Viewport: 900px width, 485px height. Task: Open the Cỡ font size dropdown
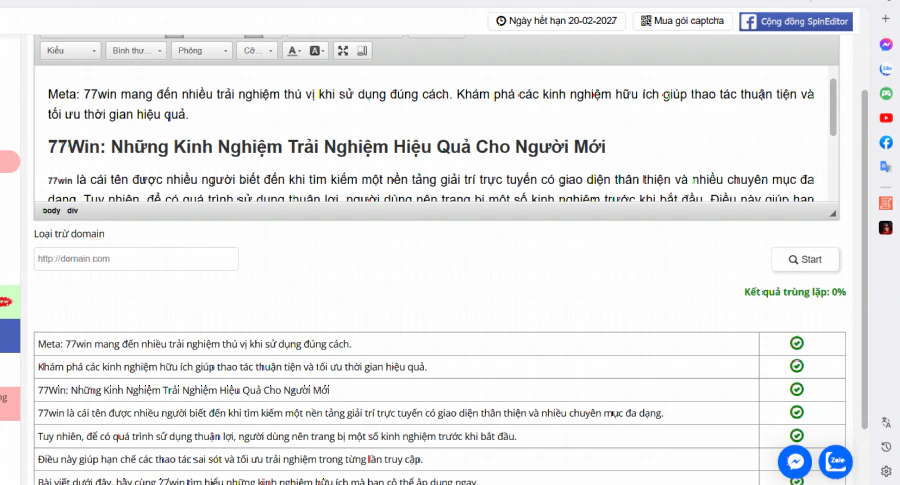[257, 51]
